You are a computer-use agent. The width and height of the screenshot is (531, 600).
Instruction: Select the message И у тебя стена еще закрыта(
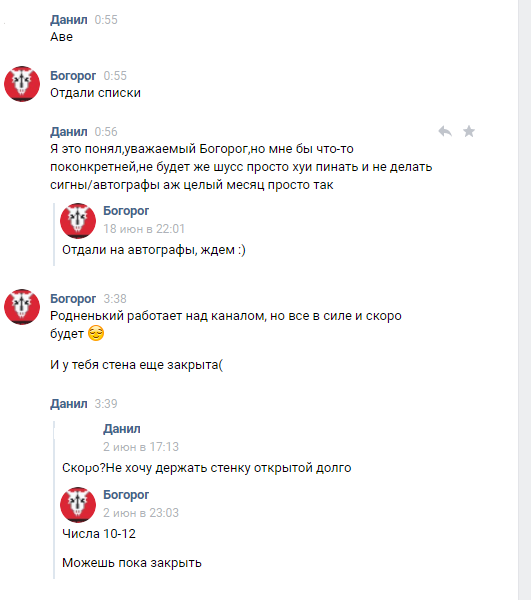(137, 365)
